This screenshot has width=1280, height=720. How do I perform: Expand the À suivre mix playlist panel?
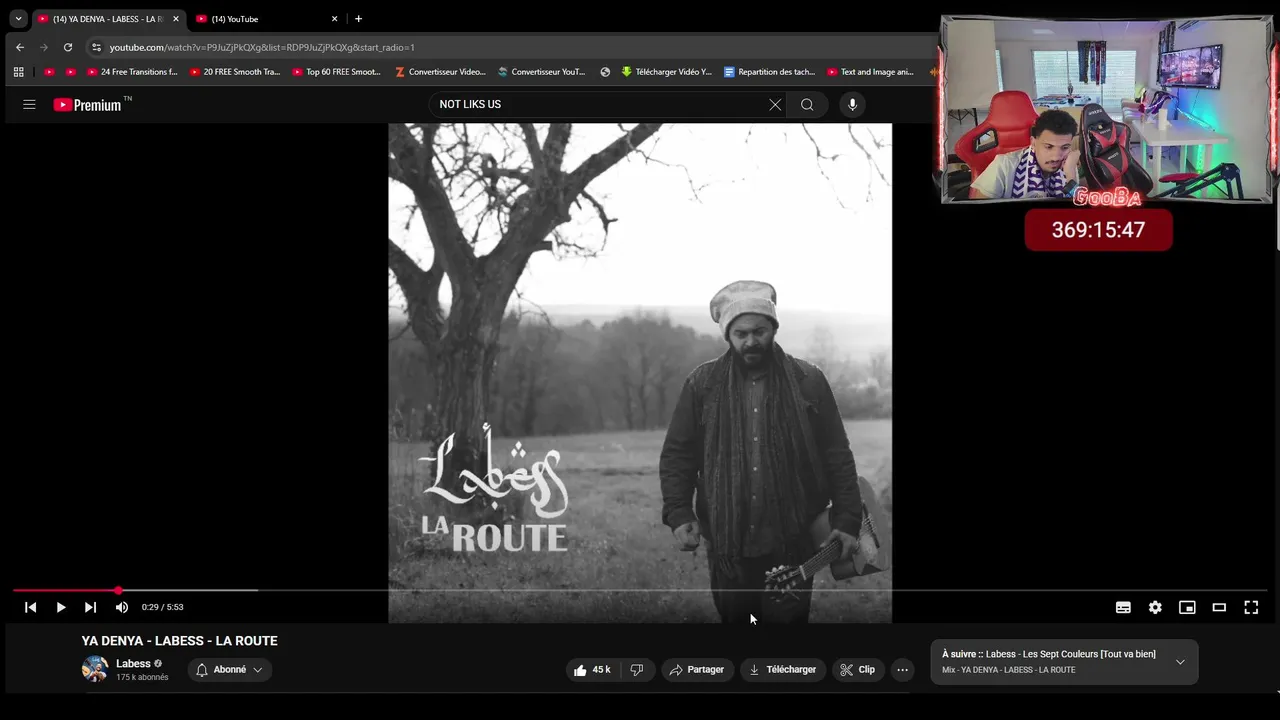1180,662
